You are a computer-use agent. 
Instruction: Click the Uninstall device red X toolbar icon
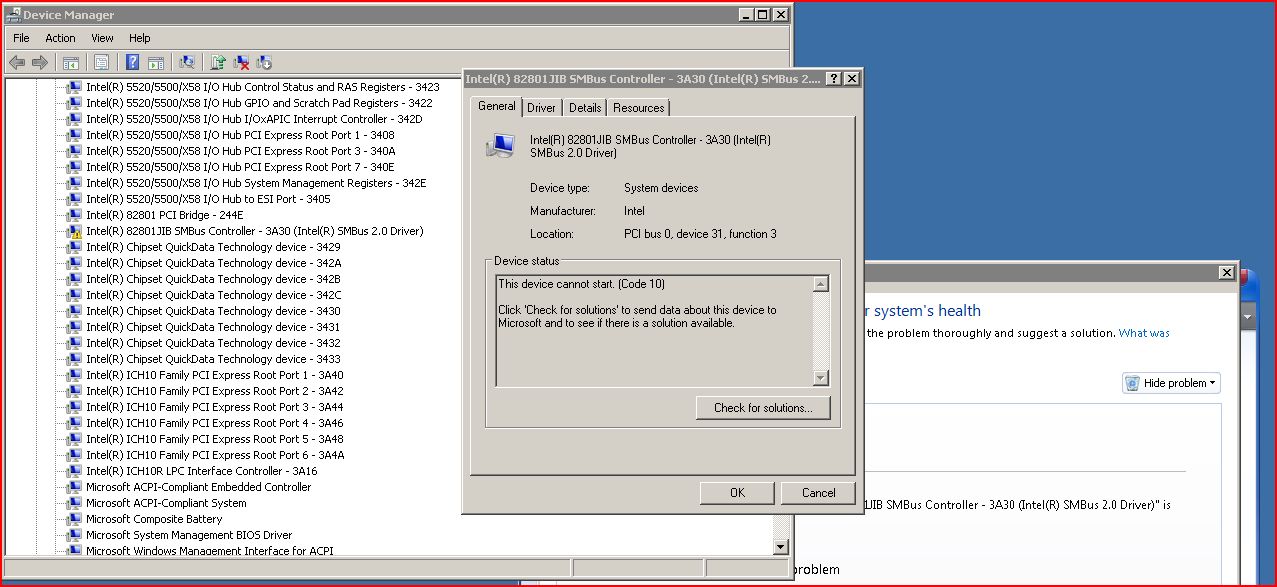[241, 62]
